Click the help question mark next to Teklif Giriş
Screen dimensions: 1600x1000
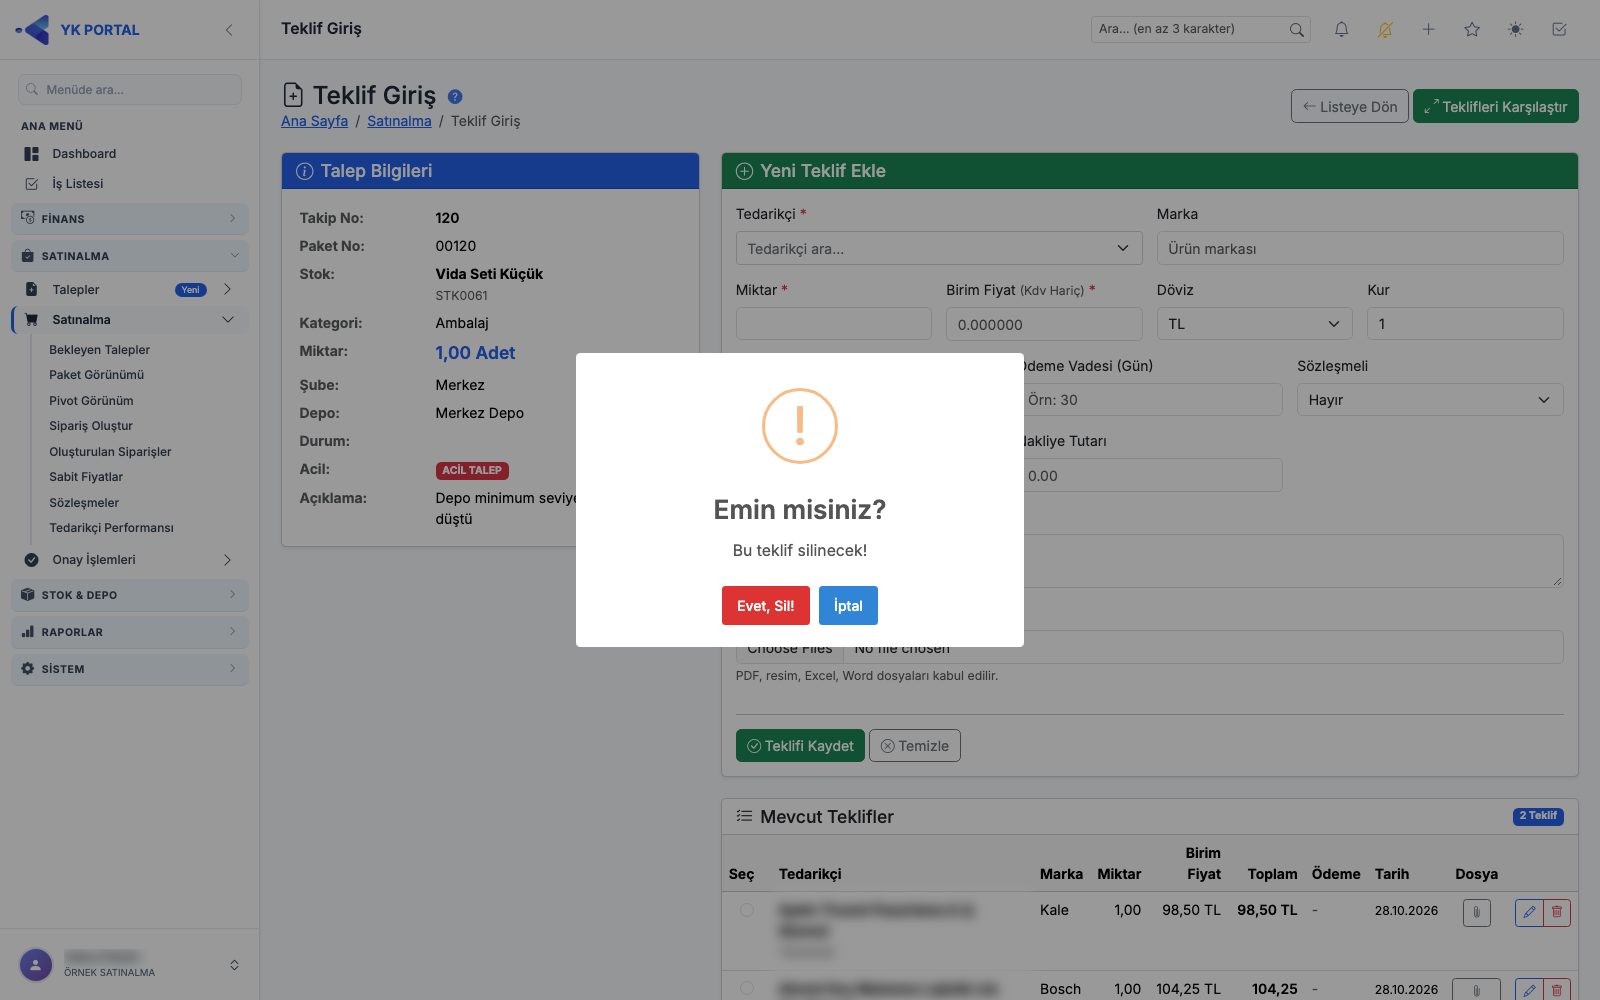[455, 97]
